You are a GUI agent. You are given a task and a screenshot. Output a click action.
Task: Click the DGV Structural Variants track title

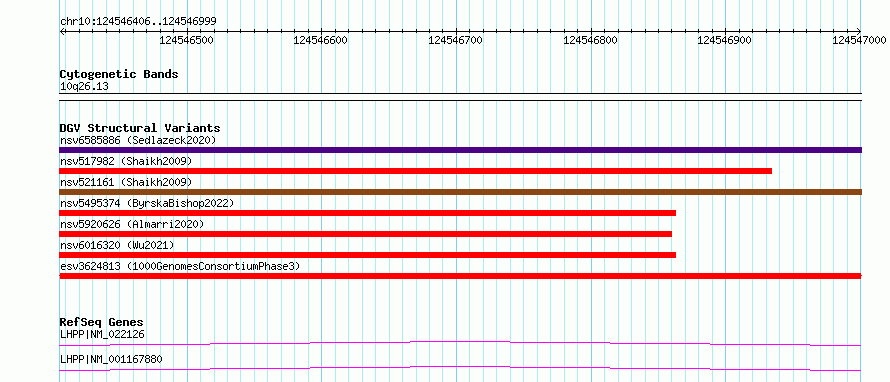140,128
